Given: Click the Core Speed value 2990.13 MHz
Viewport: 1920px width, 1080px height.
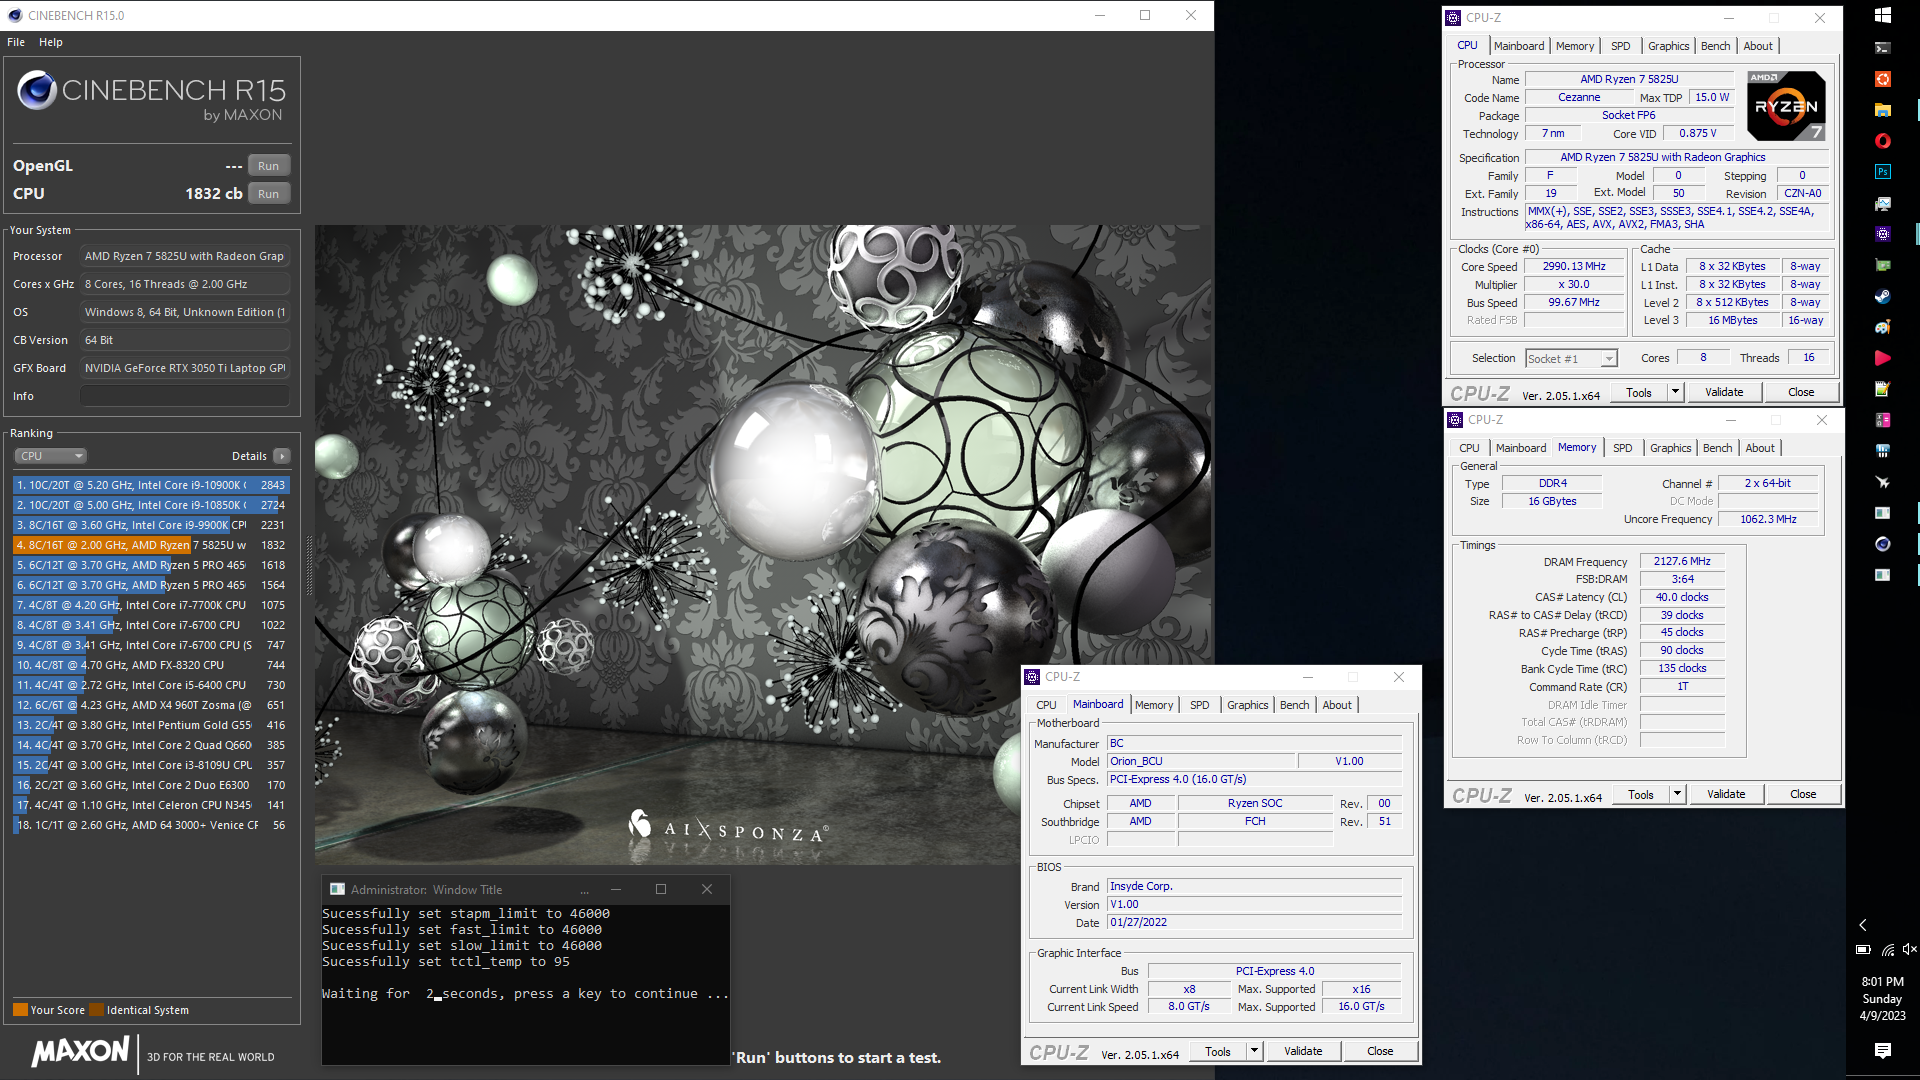Looking at the screenshot, I should [1573, 267].
